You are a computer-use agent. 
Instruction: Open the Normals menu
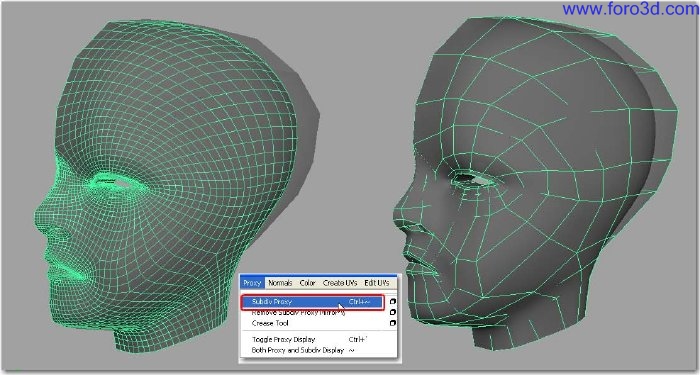click(280, 283)
